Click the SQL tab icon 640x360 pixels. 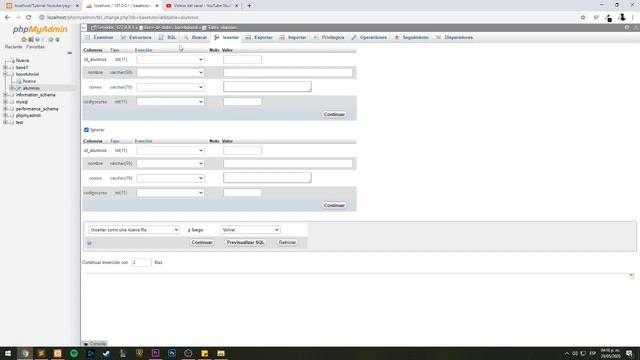tap(161, 38)
